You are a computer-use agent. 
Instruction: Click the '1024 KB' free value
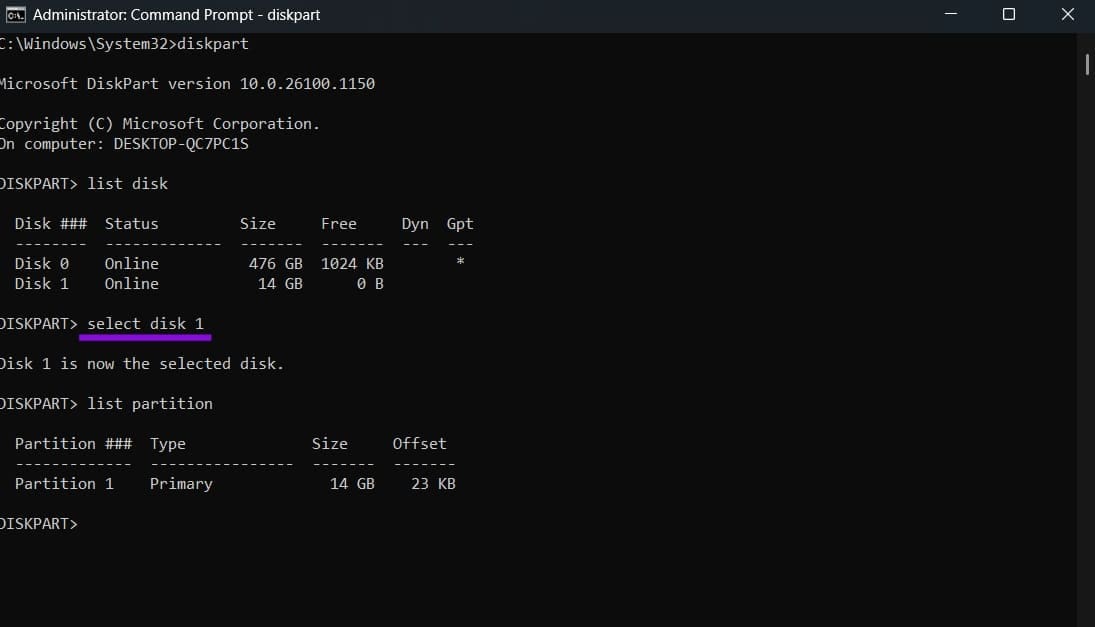click(352, 264)
